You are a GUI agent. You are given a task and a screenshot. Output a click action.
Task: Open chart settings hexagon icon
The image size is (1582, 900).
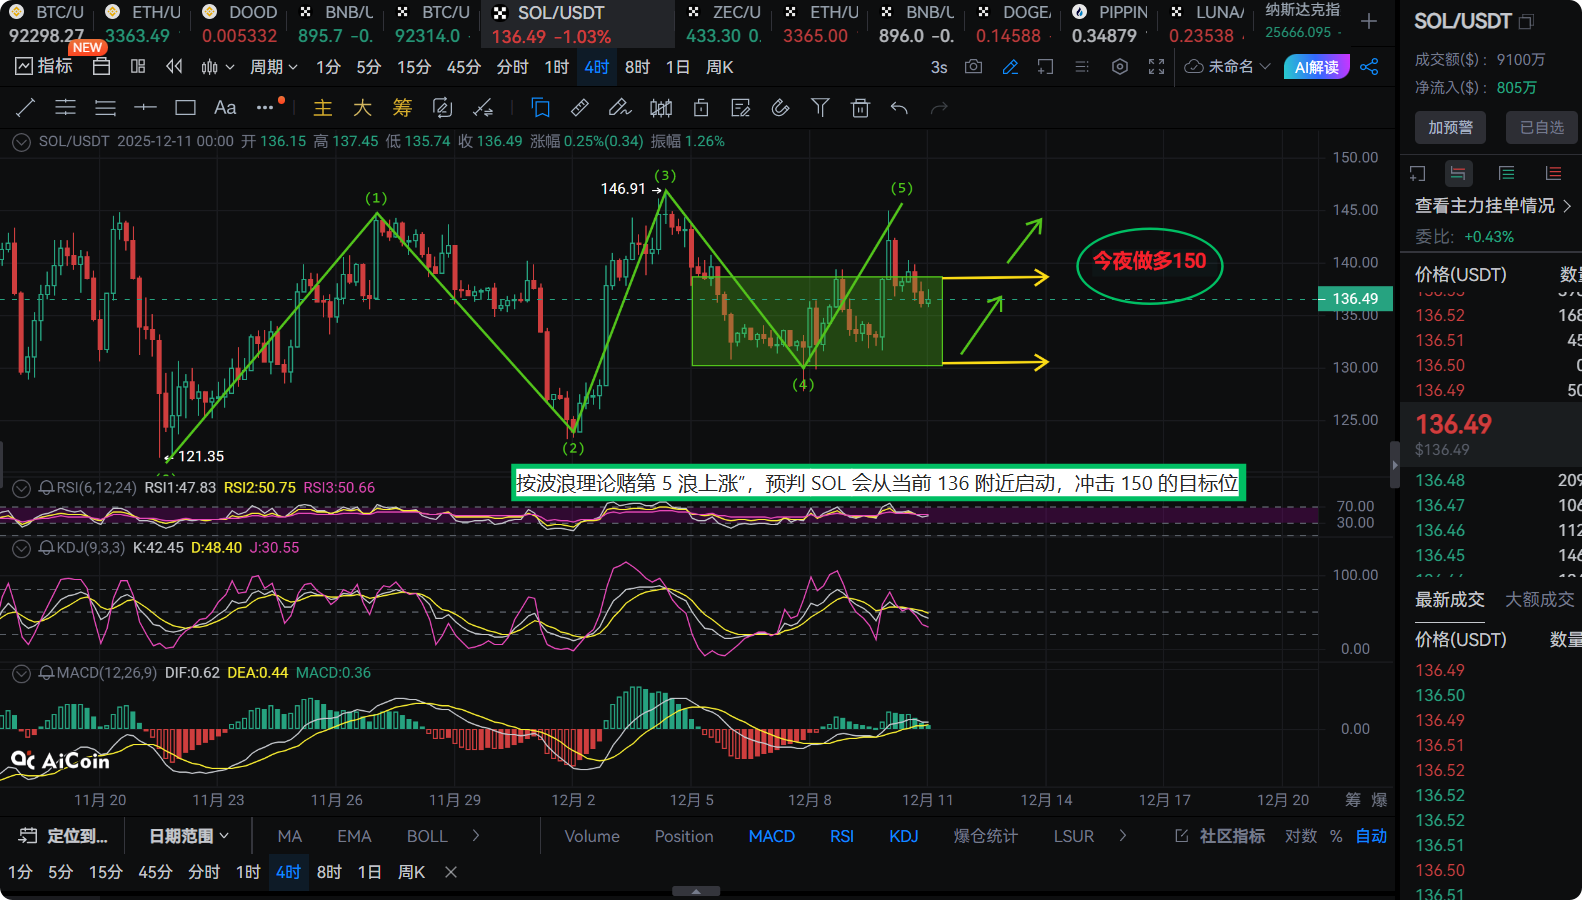(x=1120, y=67)
